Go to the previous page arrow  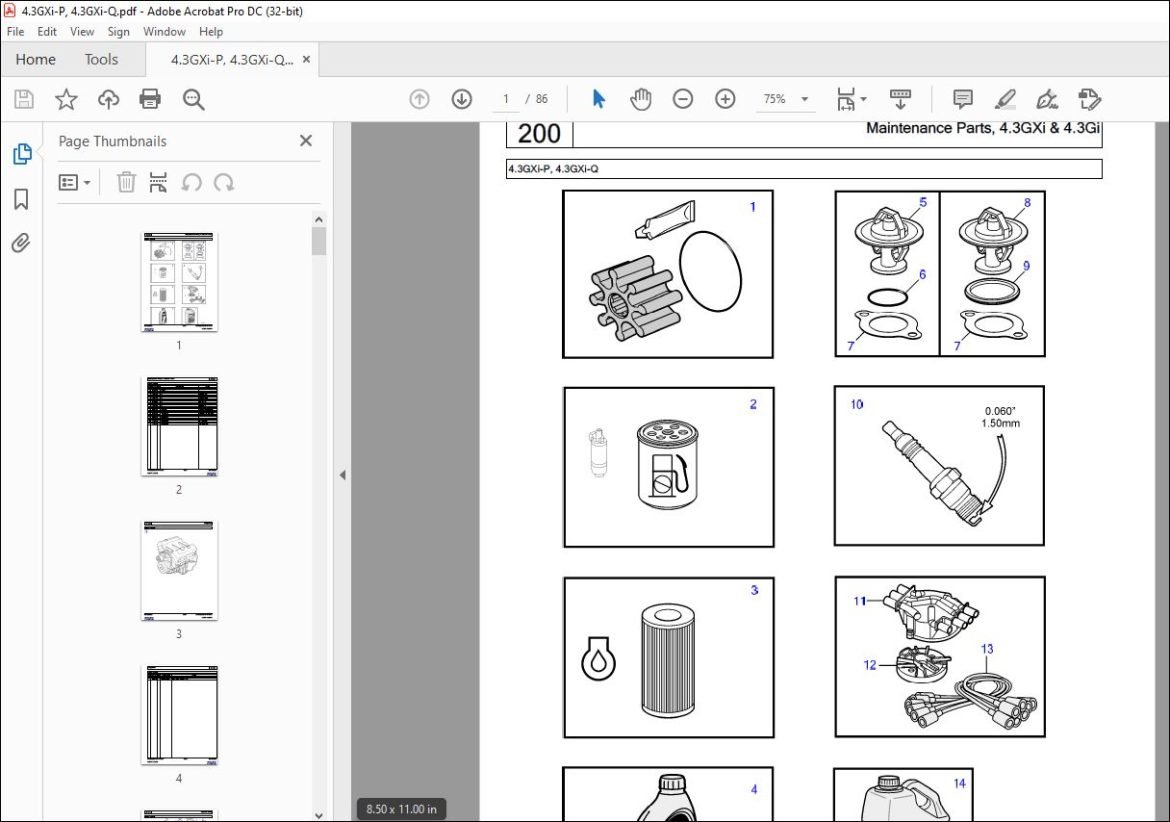pyautogui.click(x=419, y=99)
